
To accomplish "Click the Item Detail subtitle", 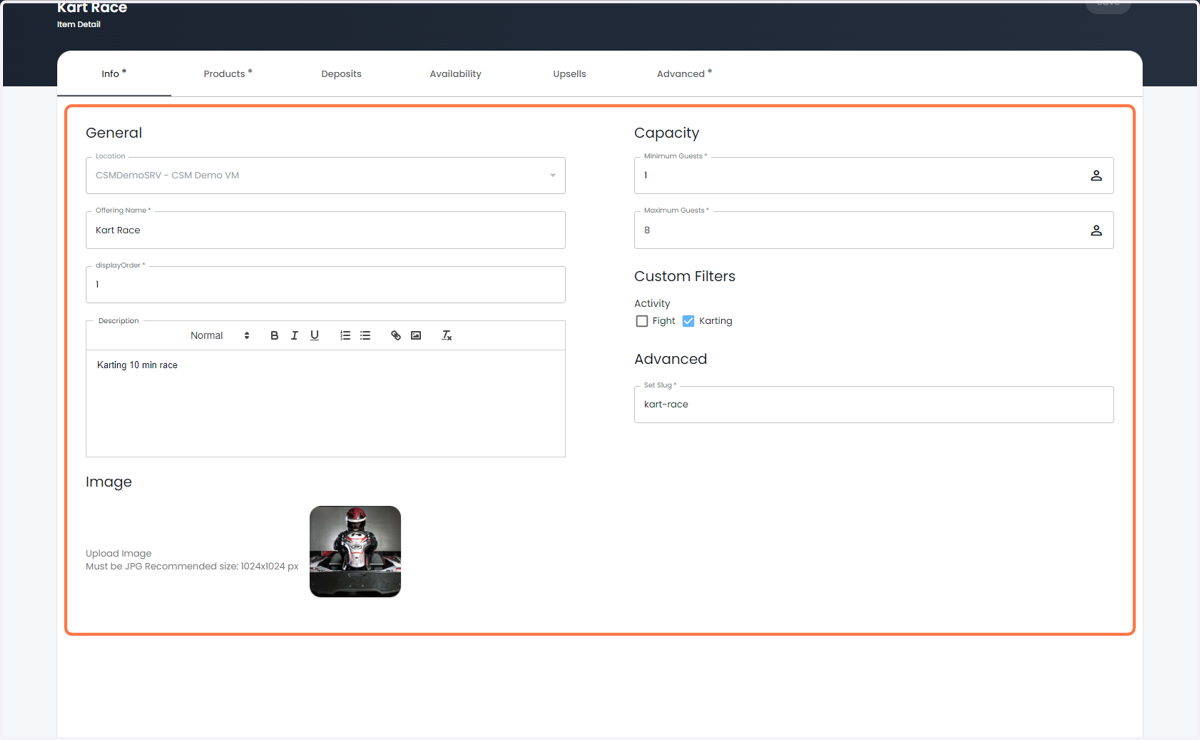I will [79, 25].
